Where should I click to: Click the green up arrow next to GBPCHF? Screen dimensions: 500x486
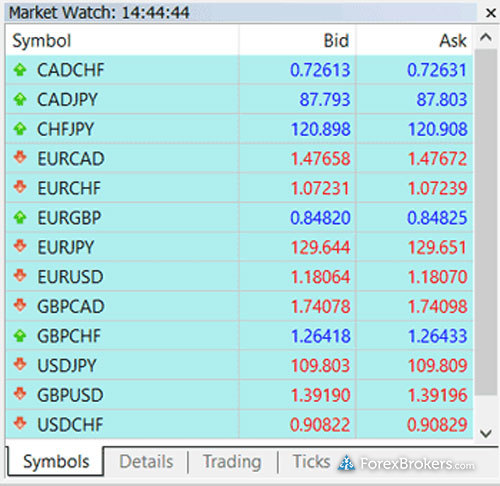coord(20,336)
